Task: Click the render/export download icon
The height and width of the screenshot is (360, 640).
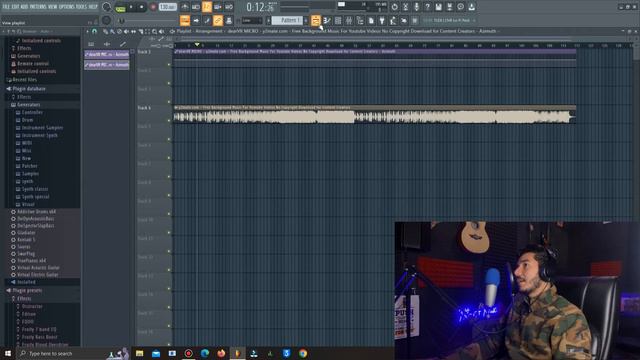Action: [x=471, y=7]
